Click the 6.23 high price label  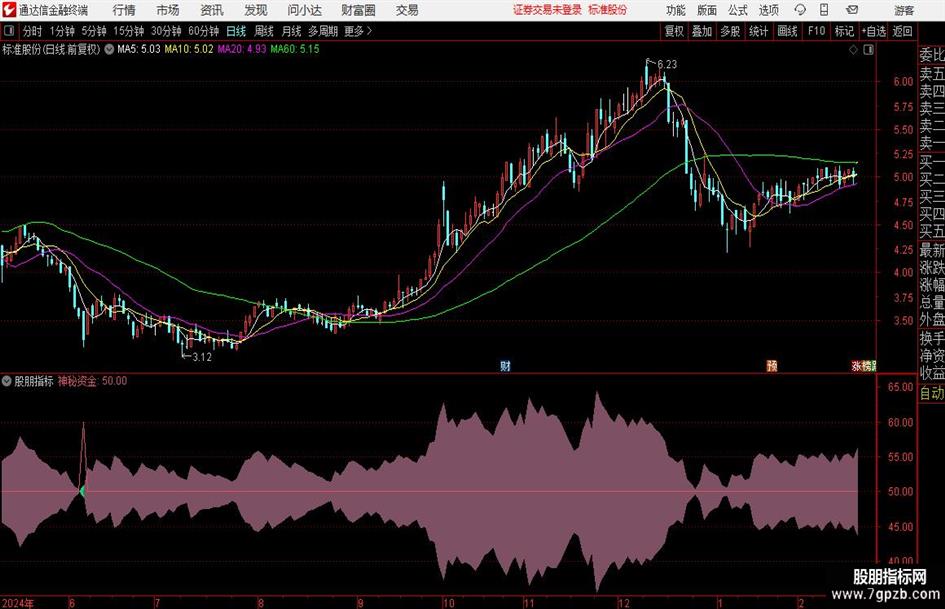[x=667, y=64]
